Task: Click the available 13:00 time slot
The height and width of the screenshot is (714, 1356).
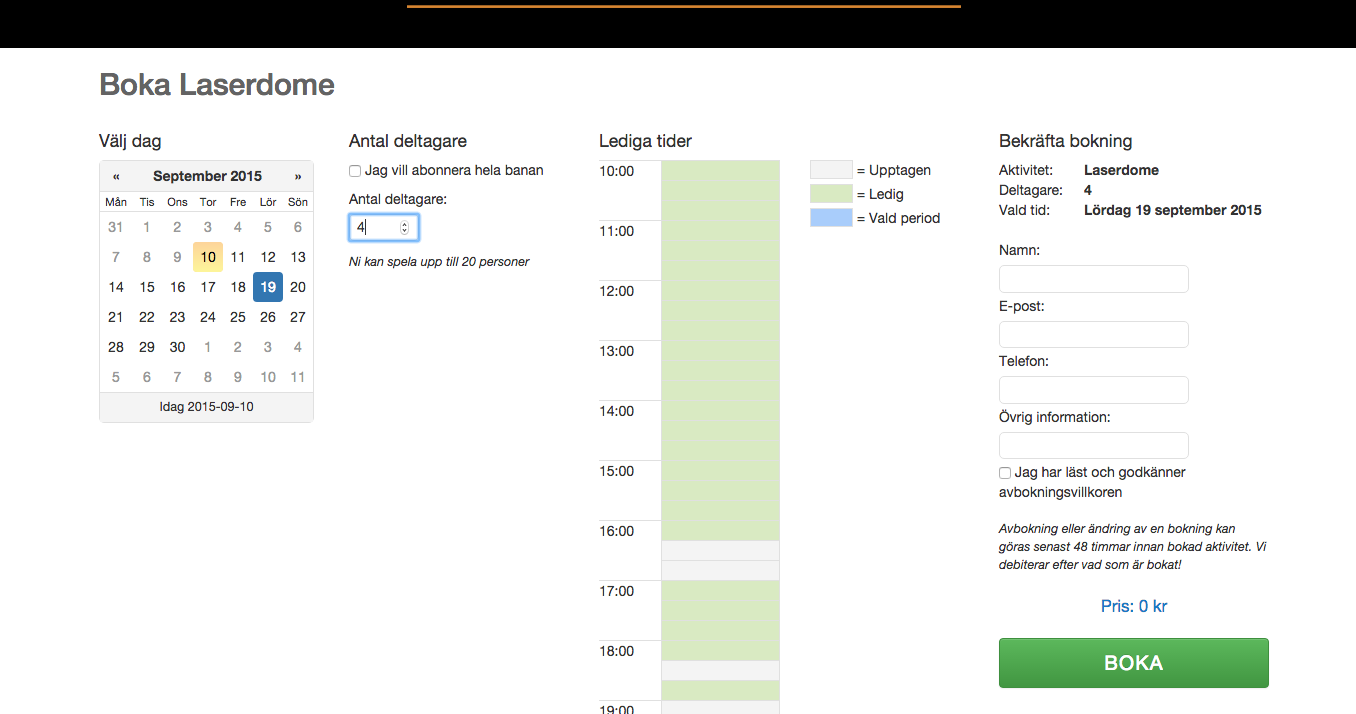Action: click(720, 350)
